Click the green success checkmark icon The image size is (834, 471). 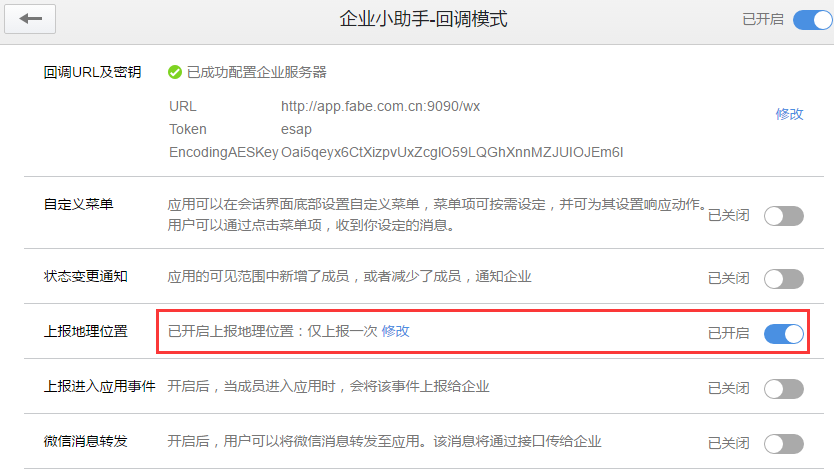coord(175,72)
